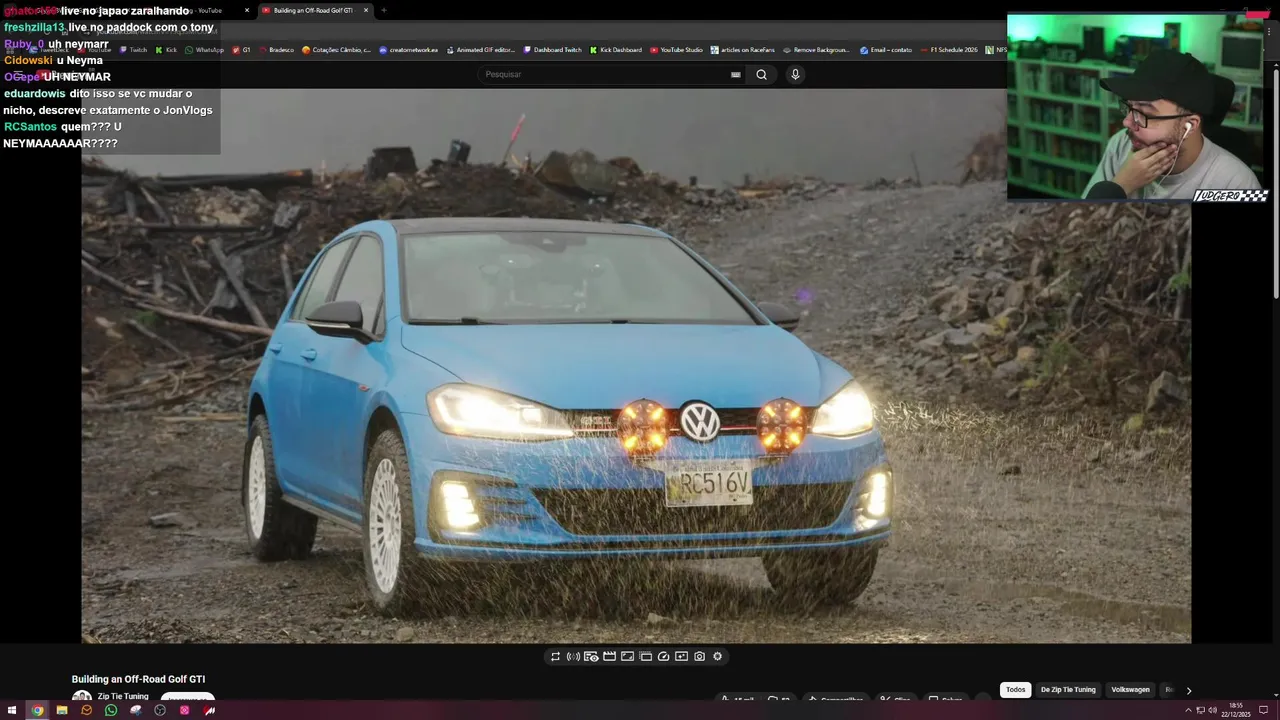Open the articles on RaceFans bookmark

pos(742,50)
